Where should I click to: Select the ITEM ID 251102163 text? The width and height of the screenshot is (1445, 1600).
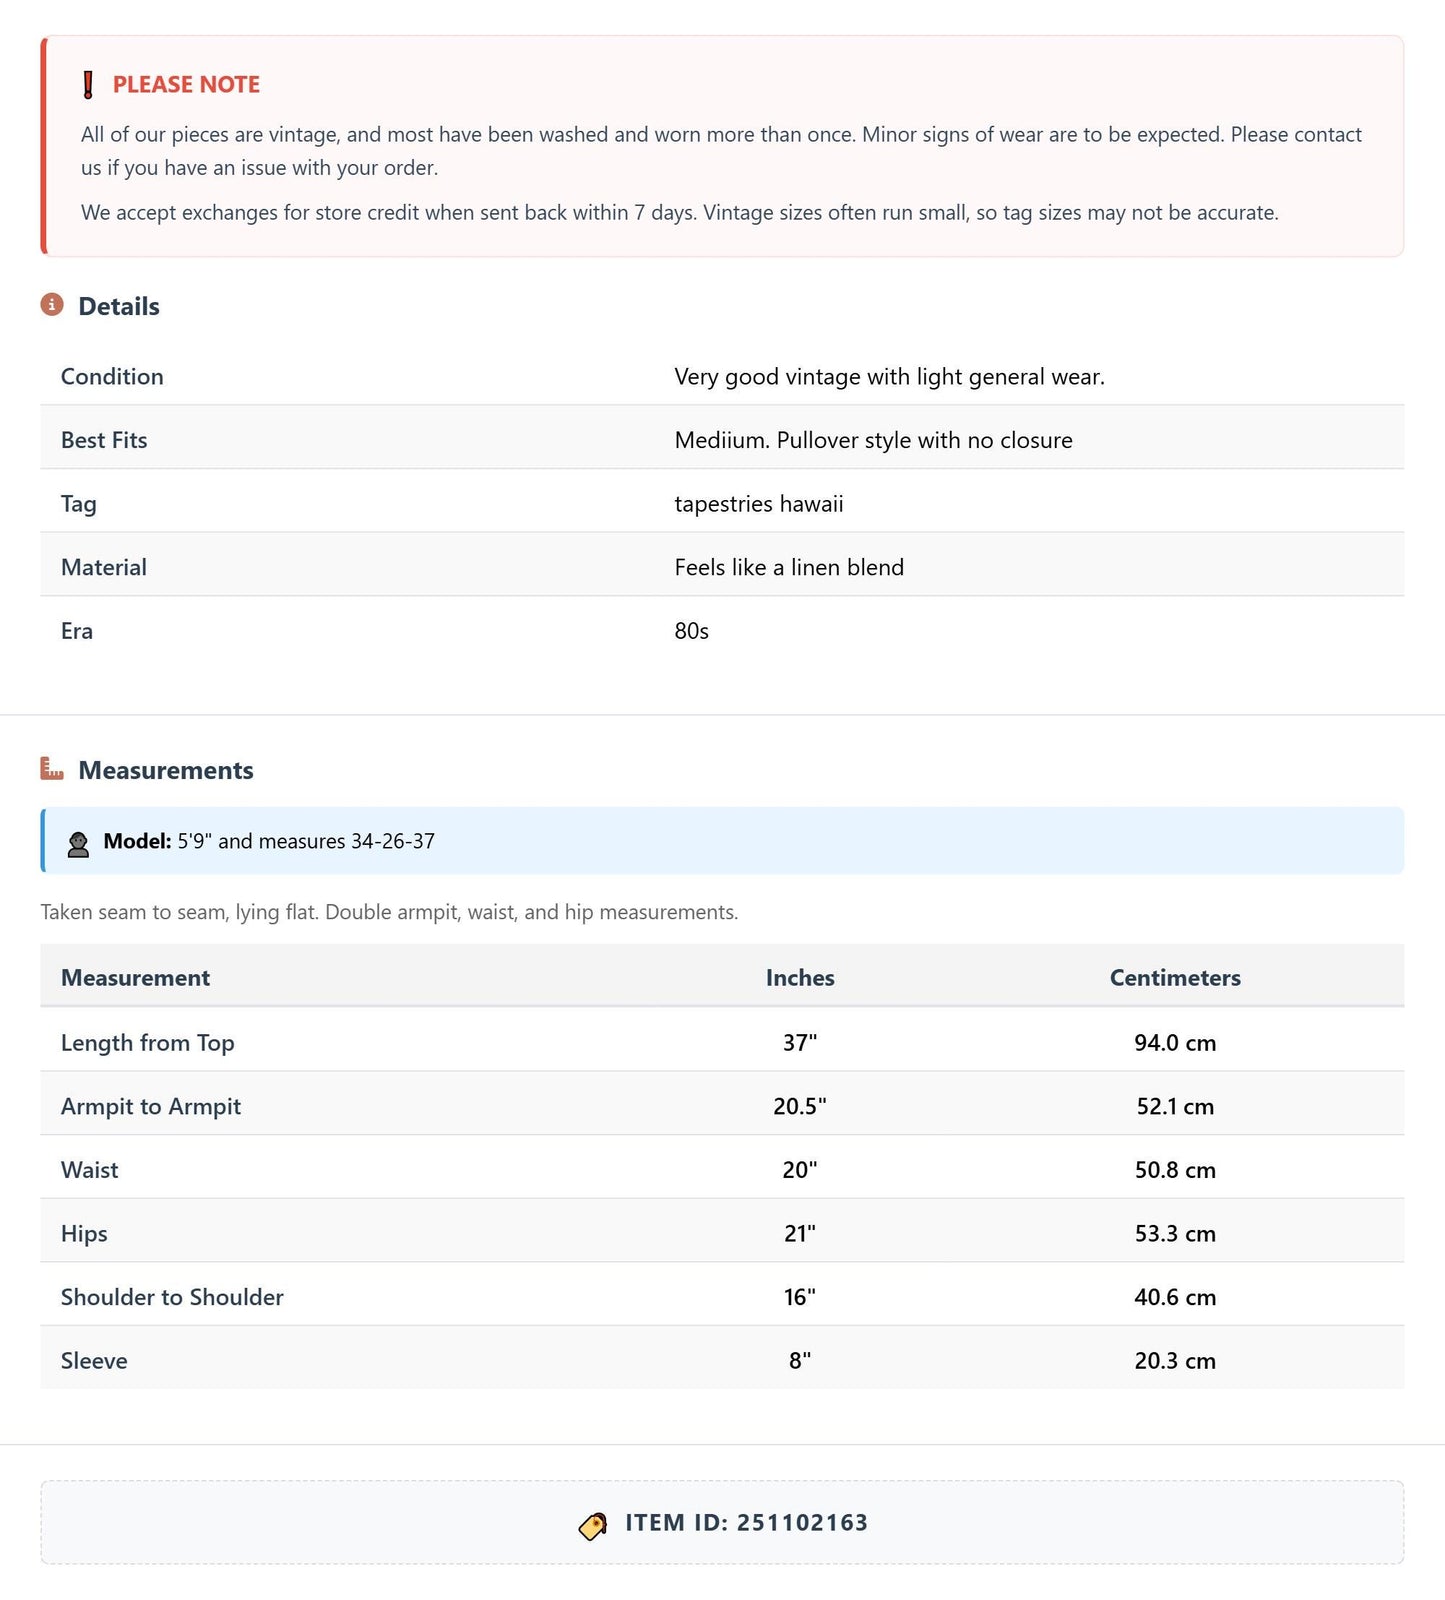[747, 1523]
